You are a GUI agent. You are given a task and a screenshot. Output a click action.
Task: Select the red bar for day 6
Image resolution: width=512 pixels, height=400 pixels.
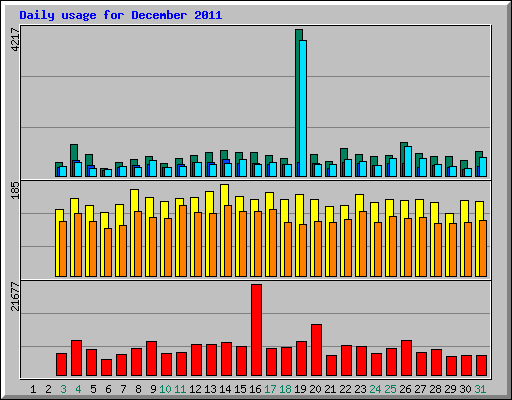coord(106,368)
